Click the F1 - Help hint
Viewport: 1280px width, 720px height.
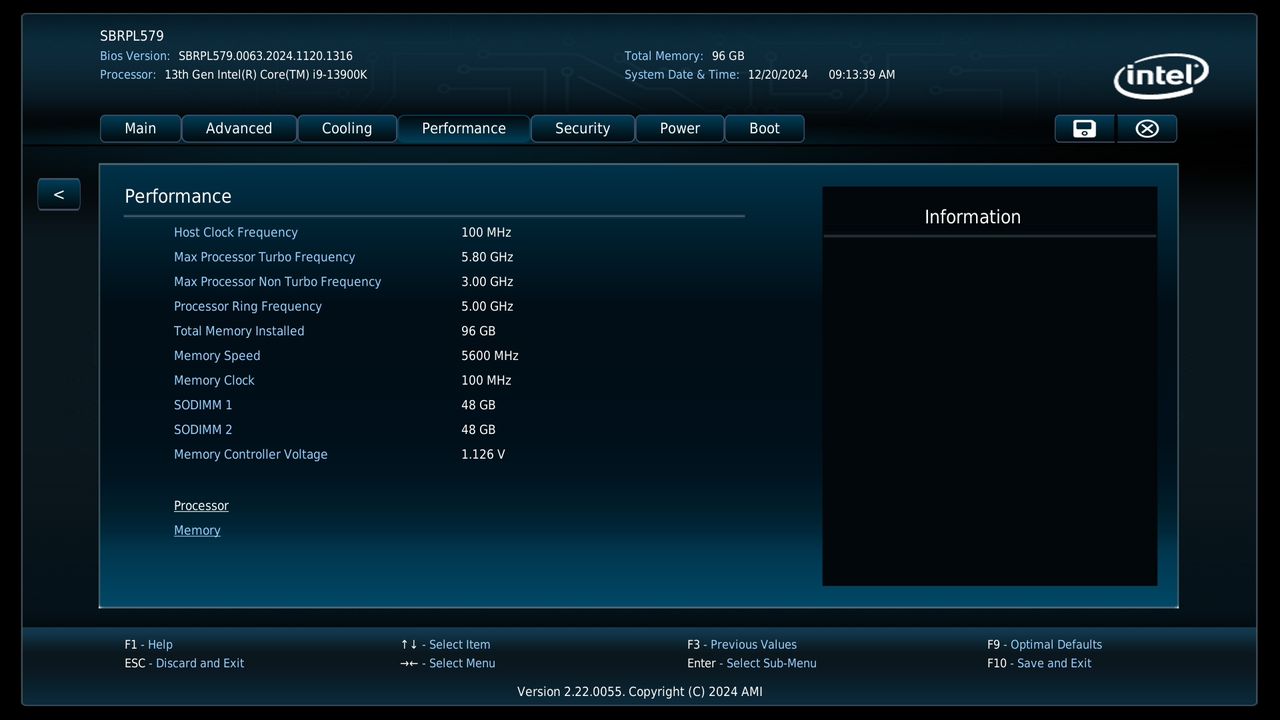(x=149, y=645)
